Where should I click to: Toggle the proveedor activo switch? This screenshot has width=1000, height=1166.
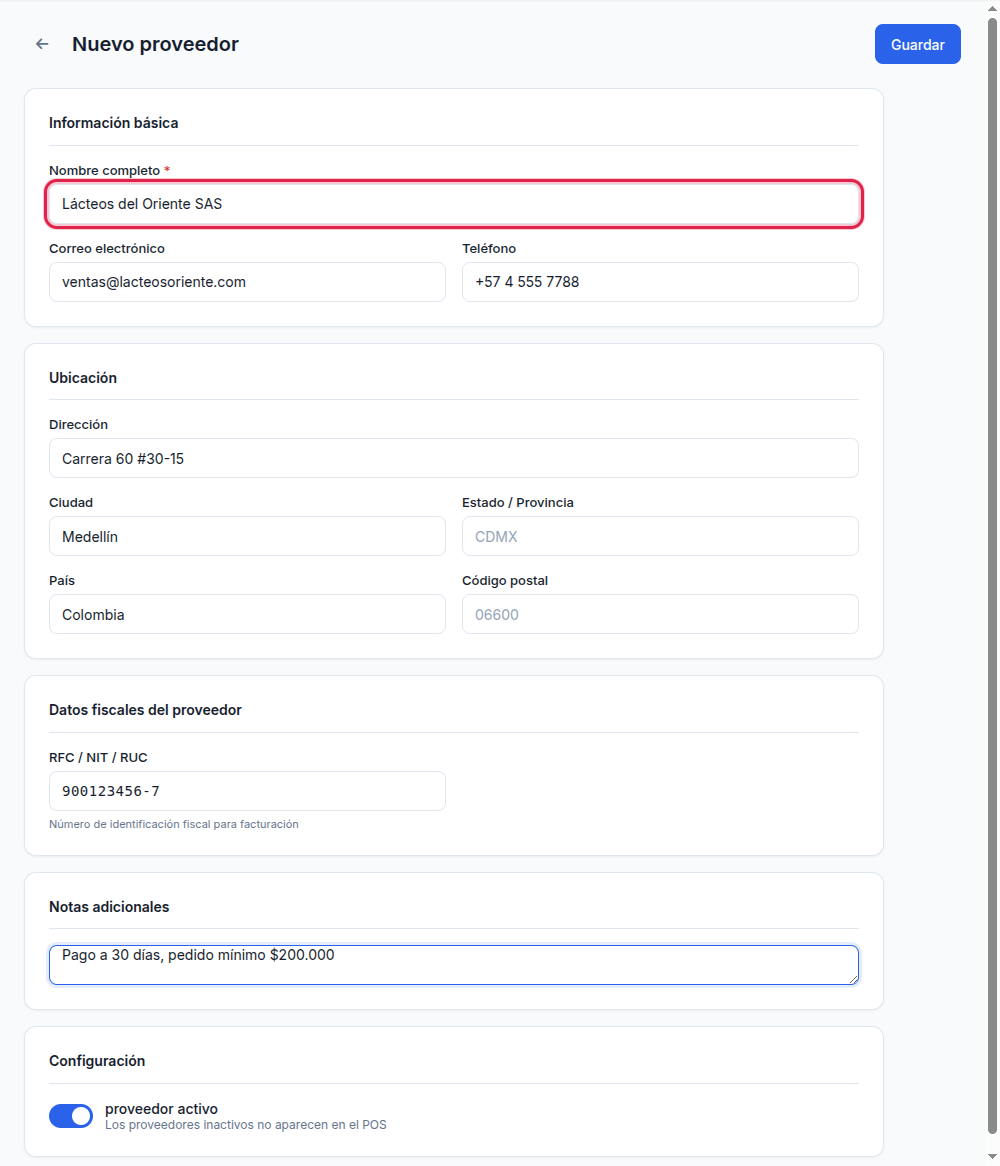click(x=71, y=1115)
